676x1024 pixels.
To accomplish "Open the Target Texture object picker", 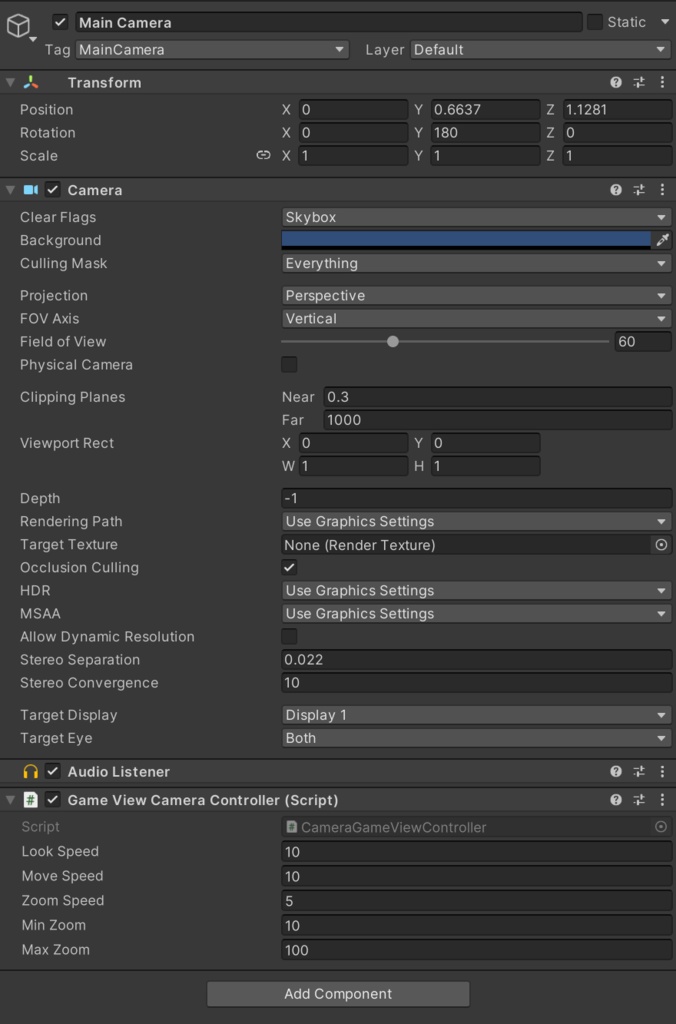I will point(662,544).
